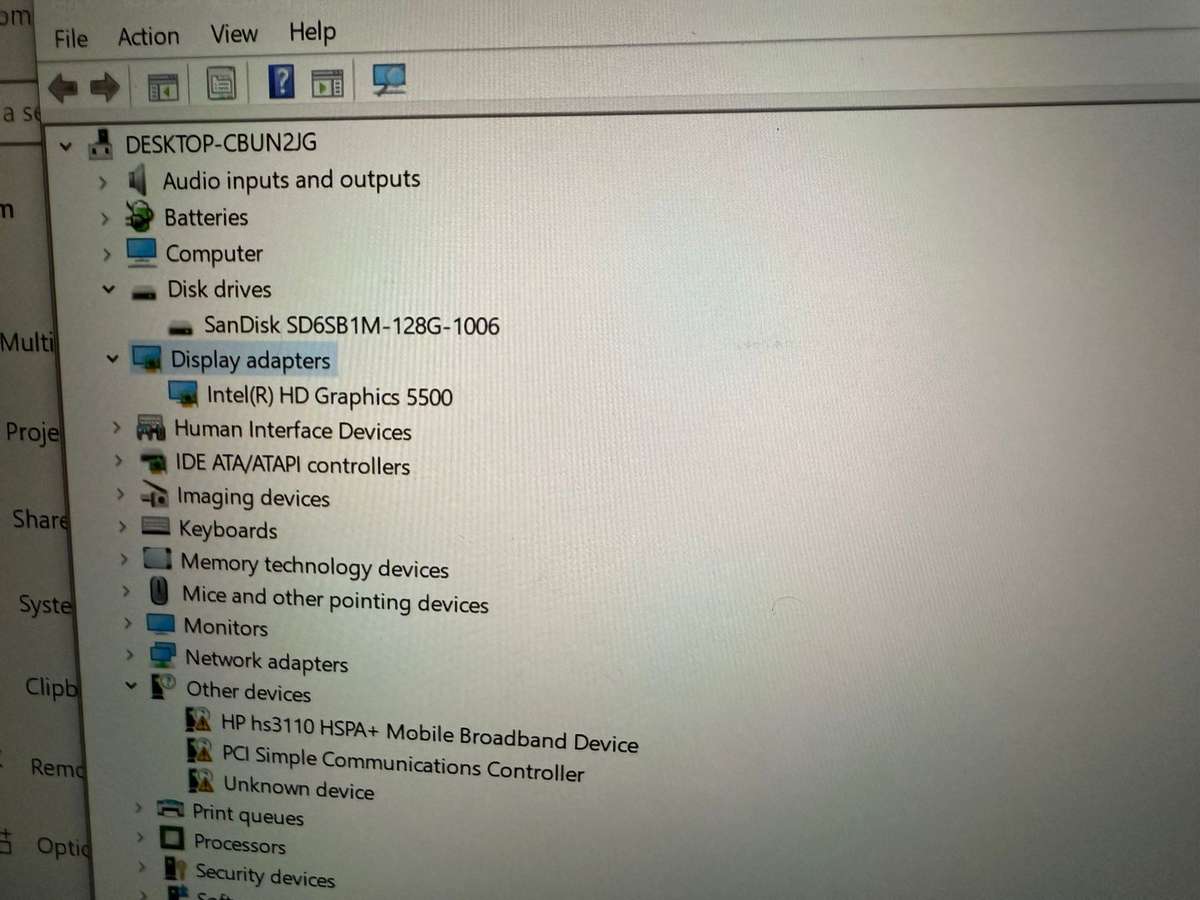Click the Scan for hardware changes icon
This screenshot has height=900, width=1200.
tap(389, 80)
